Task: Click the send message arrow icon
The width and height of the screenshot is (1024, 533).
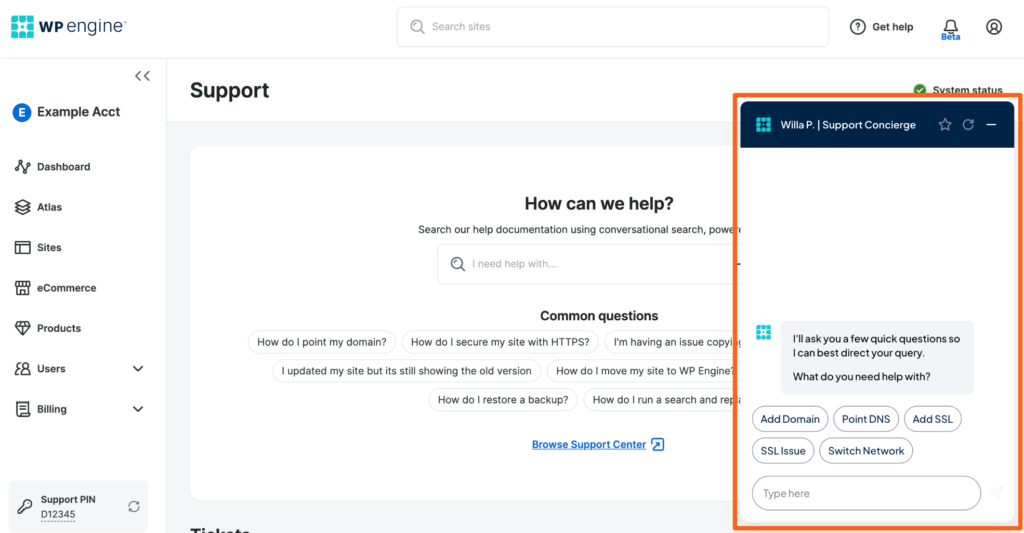Action: point(996,493)
